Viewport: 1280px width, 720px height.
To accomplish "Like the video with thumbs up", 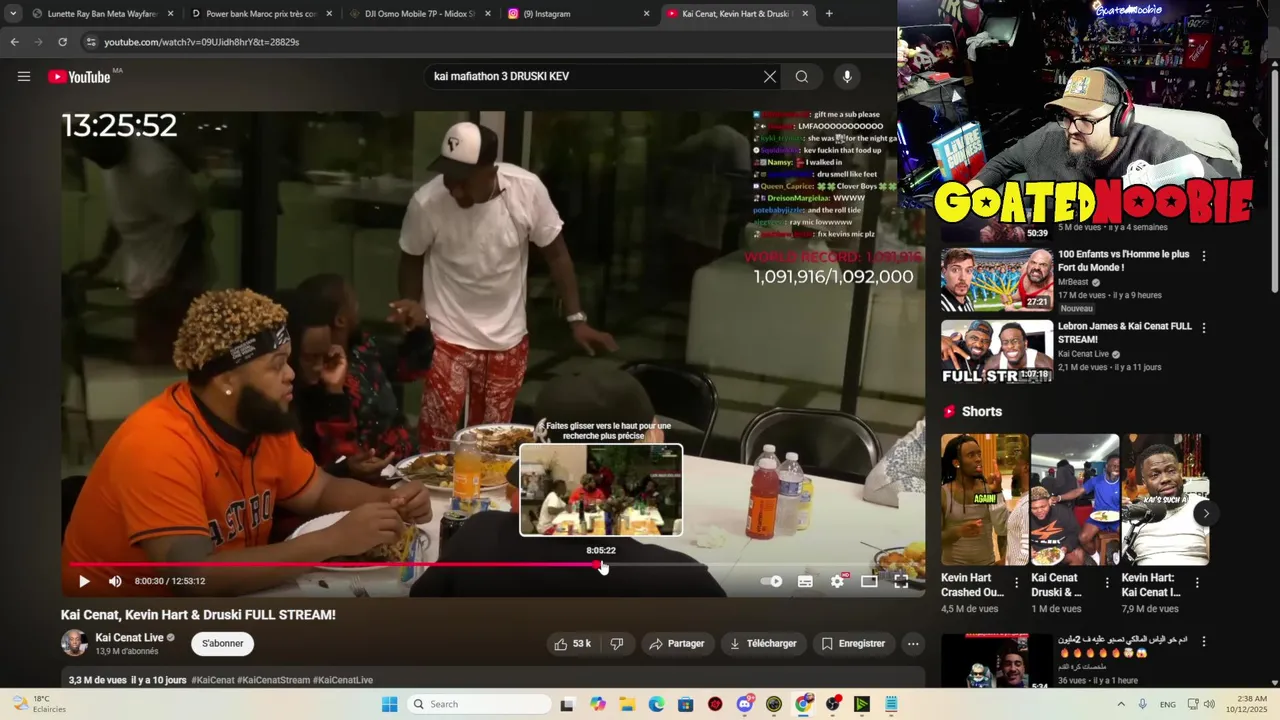I will pos(572,644).
